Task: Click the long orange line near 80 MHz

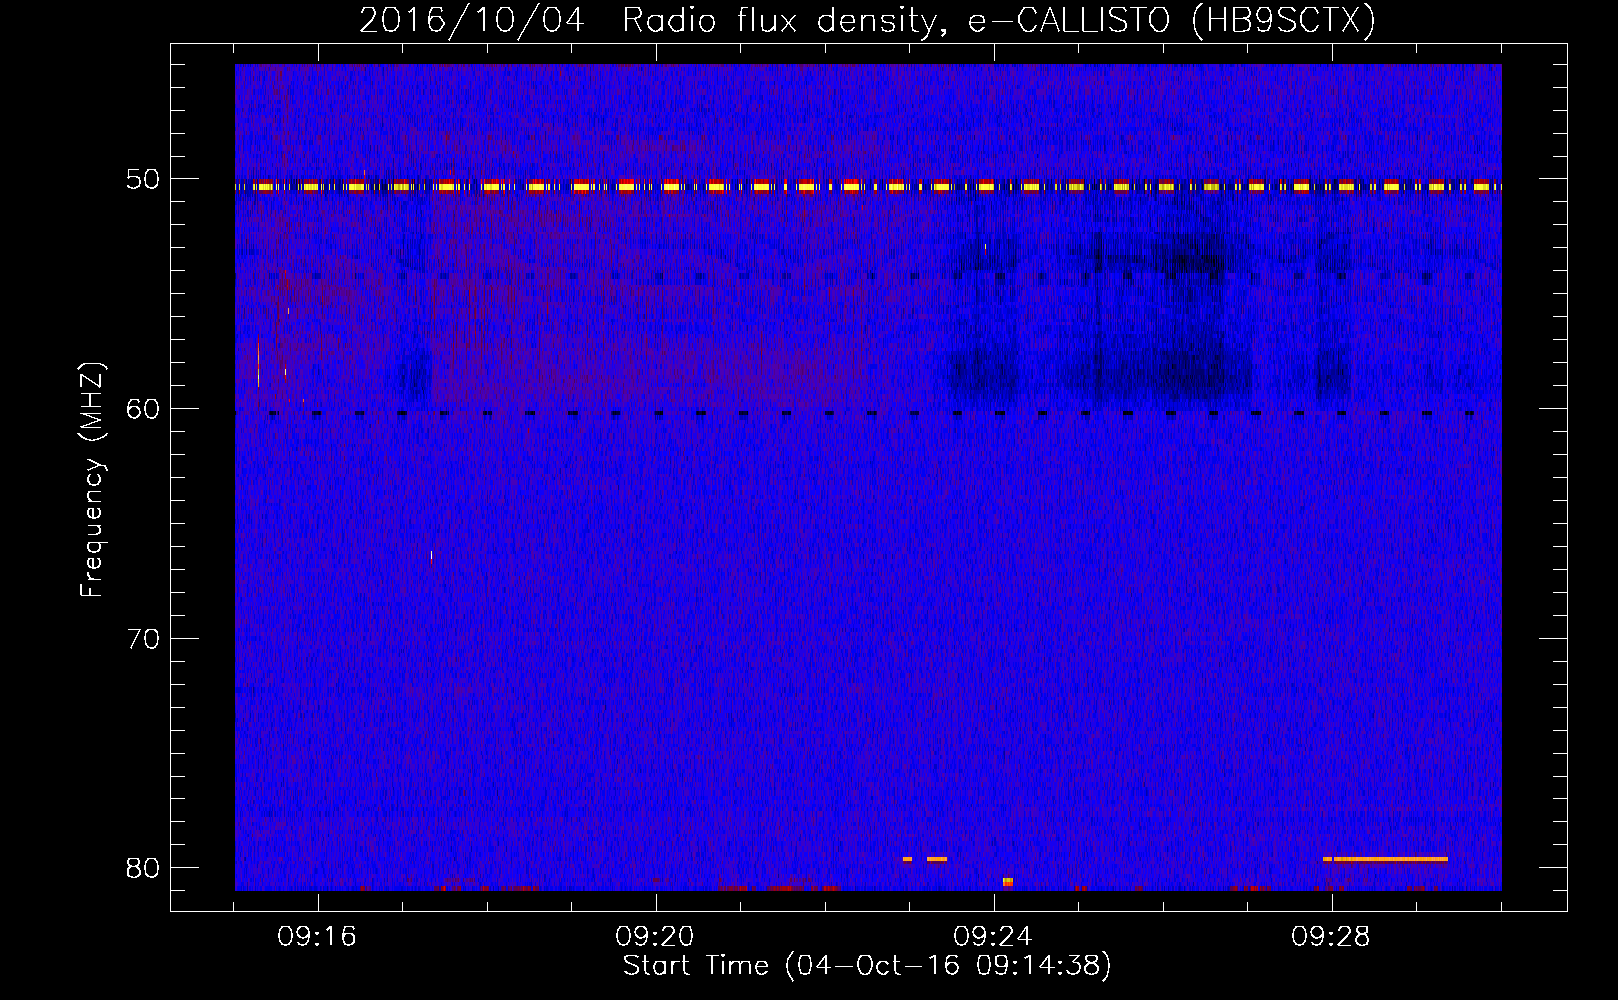Action: [1391, 859]
